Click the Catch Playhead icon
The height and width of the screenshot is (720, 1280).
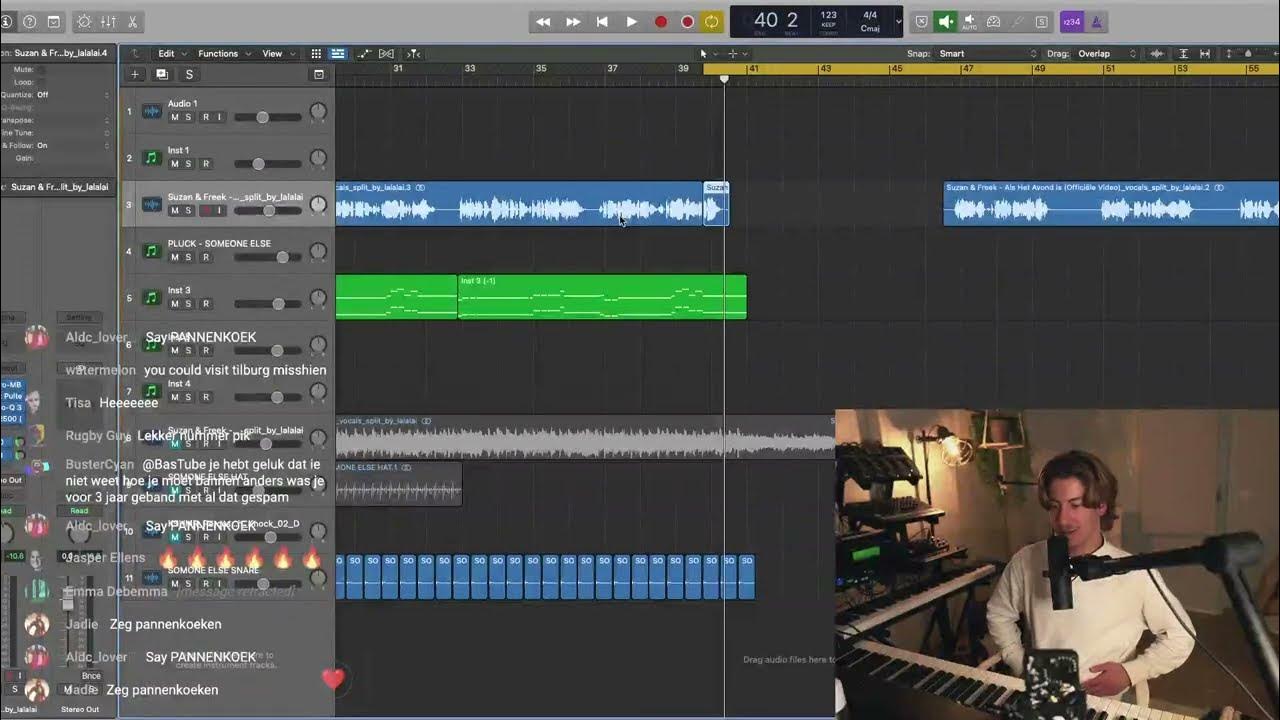(x=413, y=53)
